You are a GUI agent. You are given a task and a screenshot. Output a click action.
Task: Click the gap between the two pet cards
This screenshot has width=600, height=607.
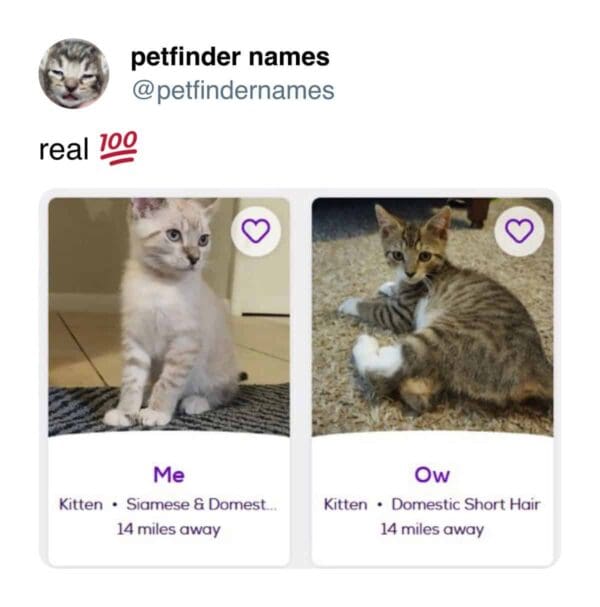pos(301,379)
